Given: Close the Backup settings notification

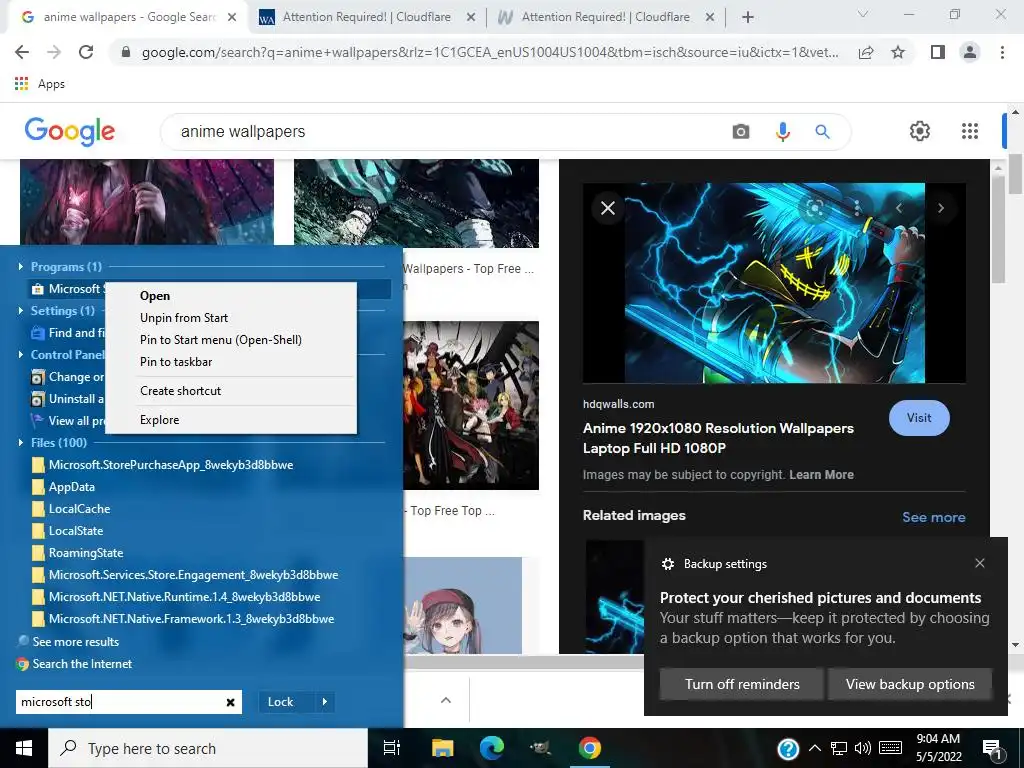Looking at the screenshot, I should tap(980, 563).
